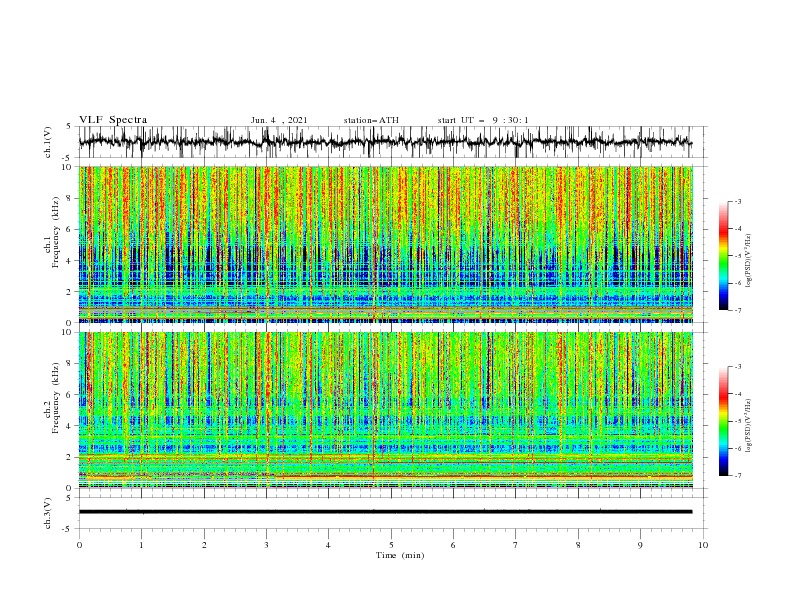792x612 pixels.
Task: Select the ch.2 "Frequency (kHz)" axis title
Action: pos(56,398)
